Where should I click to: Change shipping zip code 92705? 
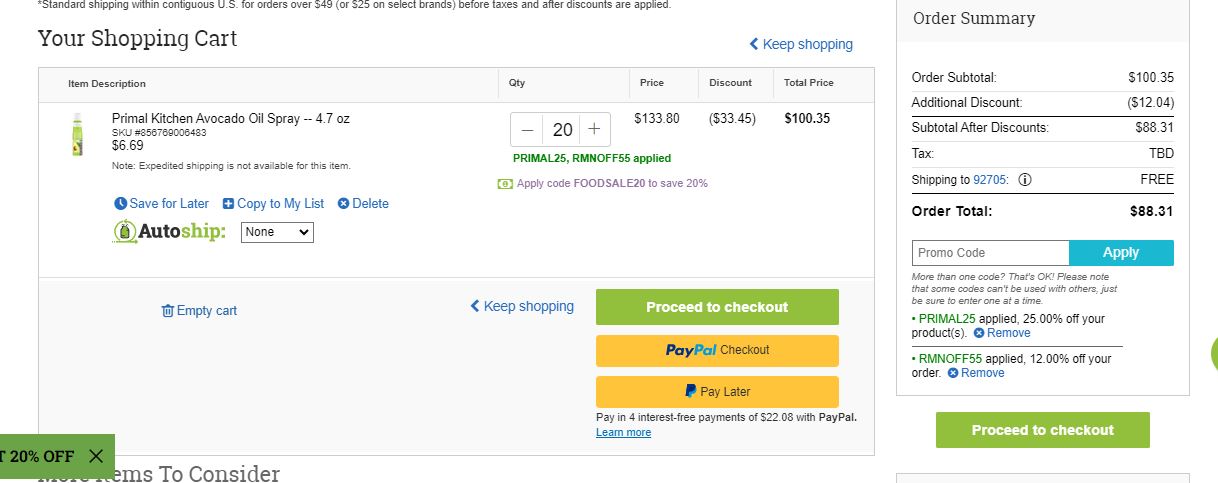990,180
